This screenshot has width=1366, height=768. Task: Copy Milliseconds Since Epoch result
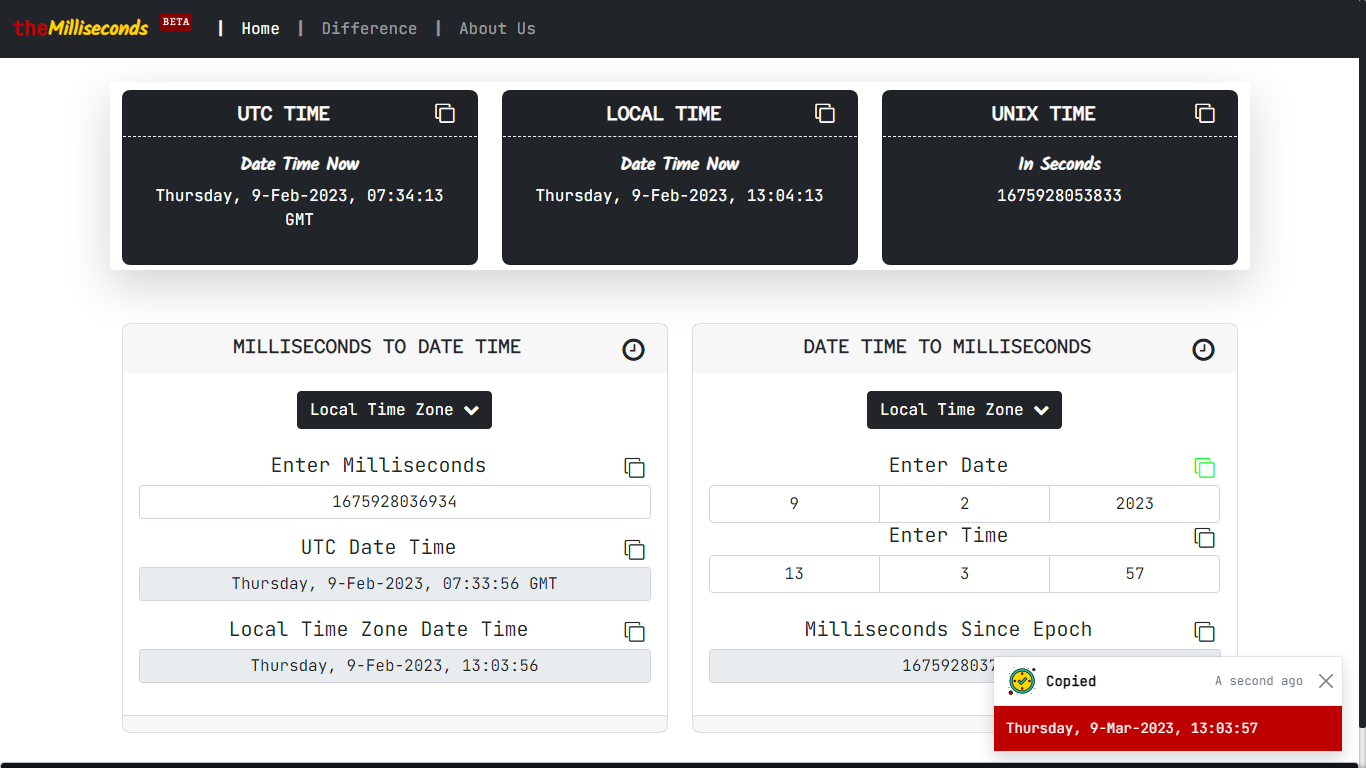pyautogui.click(x=1204, y=631)
